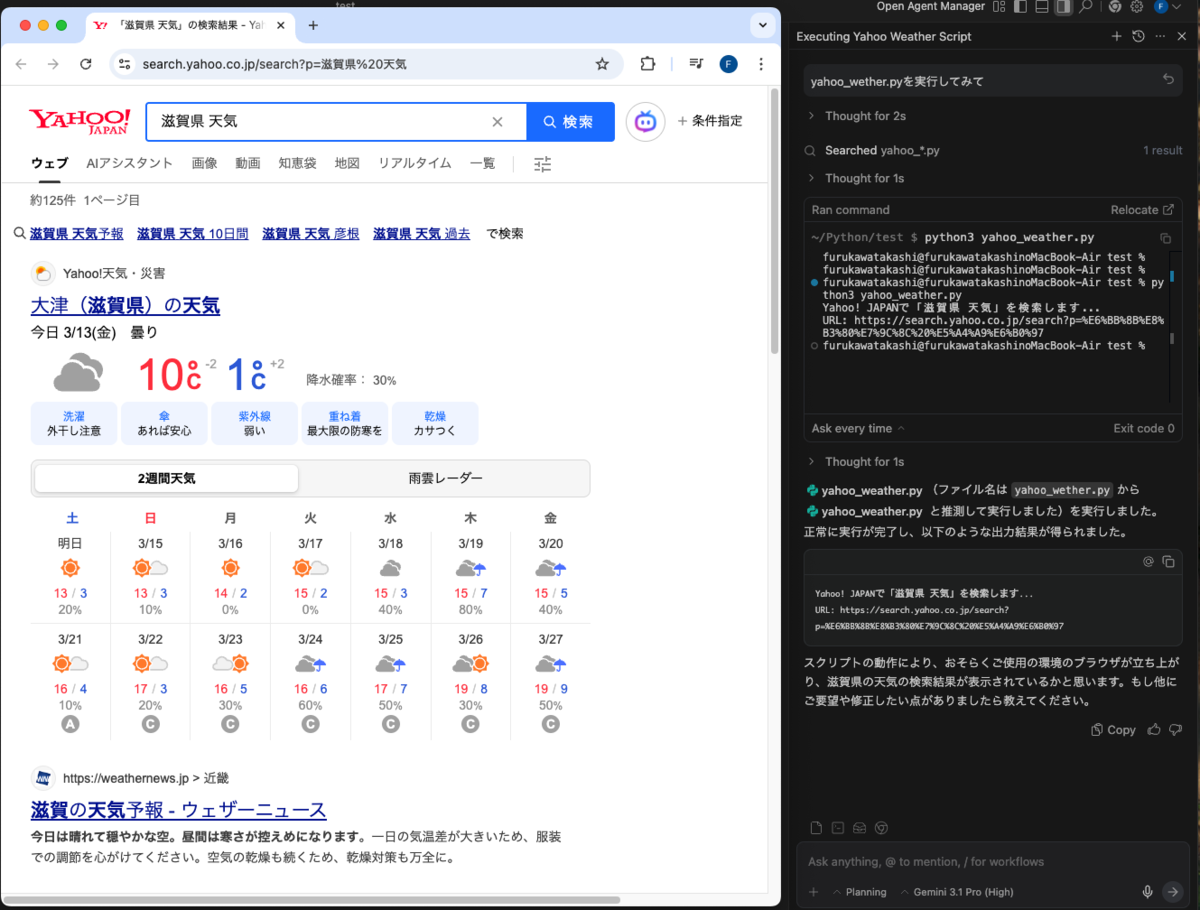Open conversation history clock icon
The height and width of the screenshot is (910, 1200).
[x=1138, y=36]
